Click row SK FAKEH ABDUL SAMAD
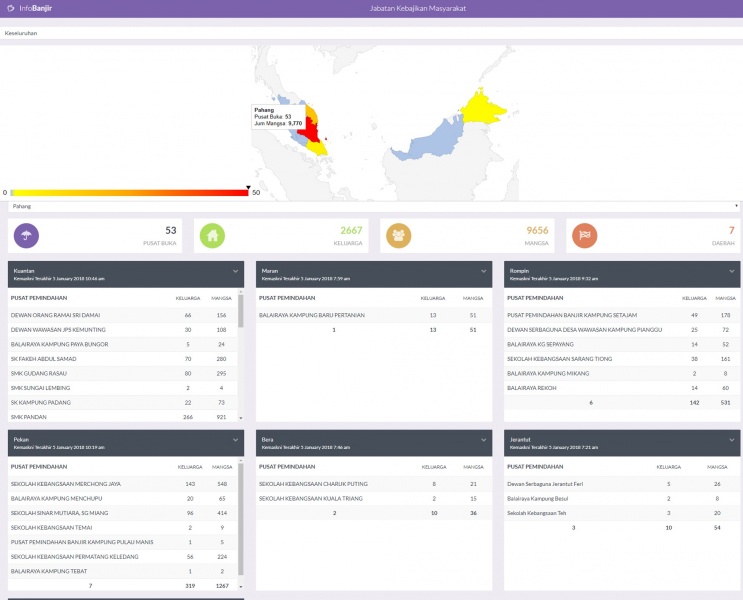The image size is (743, 600). click(x=123, y=359)
